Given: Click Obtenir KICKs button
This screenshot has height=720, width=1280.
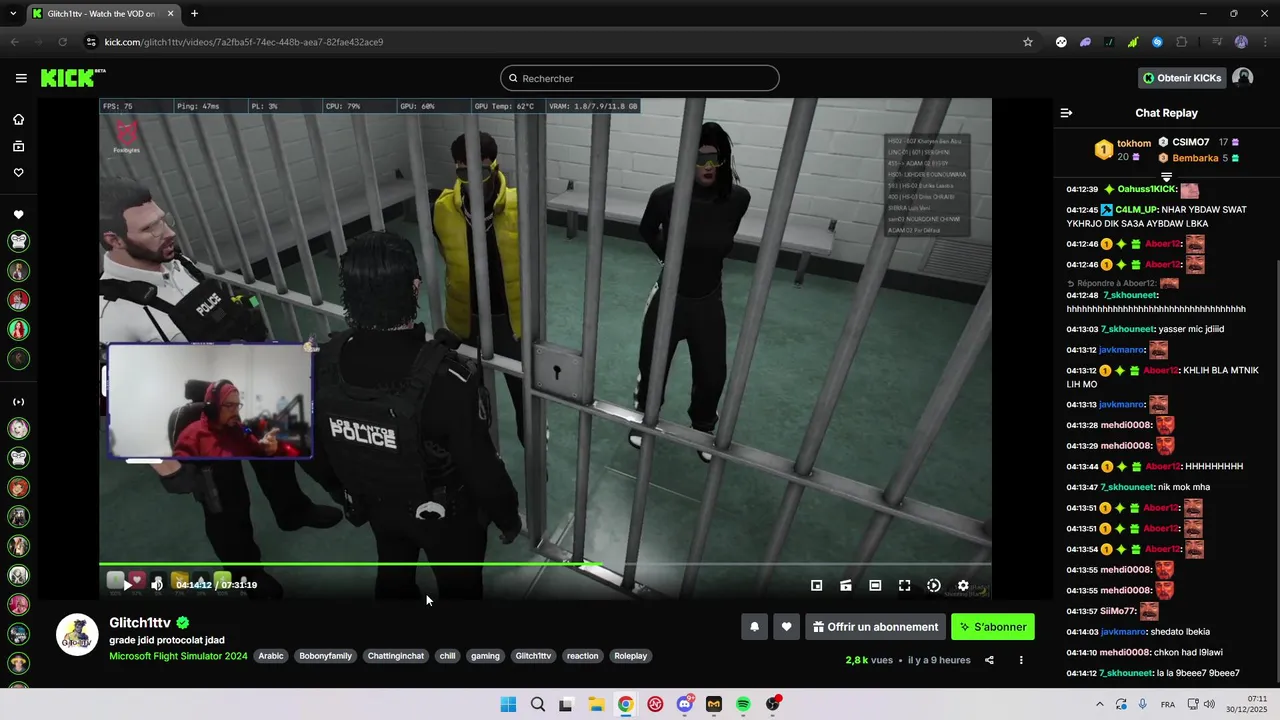Looking at the screenshot, I should 1182,78.
